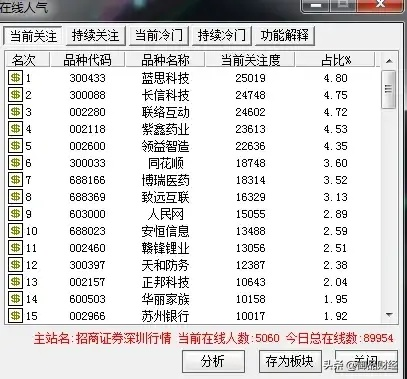Image resolution: width=407 pixels, height=379 pixels.
Task: Select stock name 蓝思科技
Action: pyautogui.click(x=165, y=78)
